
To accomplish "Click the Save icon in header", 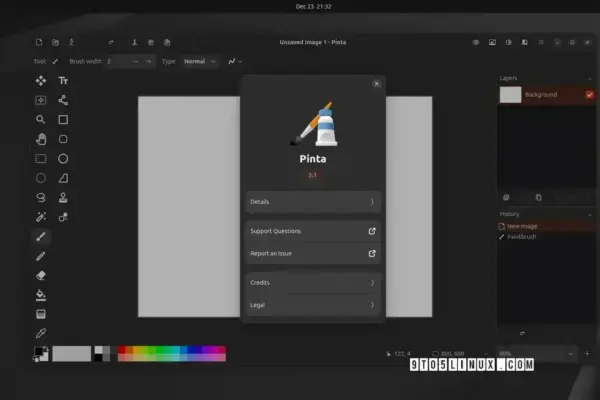I will coord(71,42).
